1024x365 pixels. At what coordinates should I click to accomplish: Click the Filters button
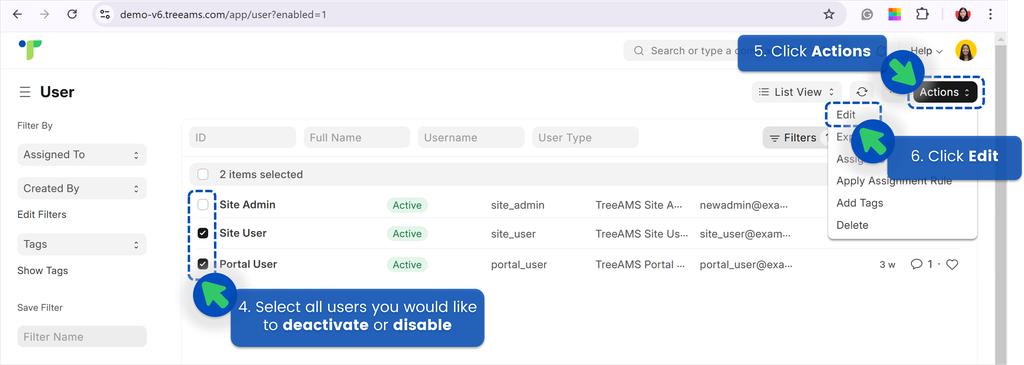pos(793,138)
